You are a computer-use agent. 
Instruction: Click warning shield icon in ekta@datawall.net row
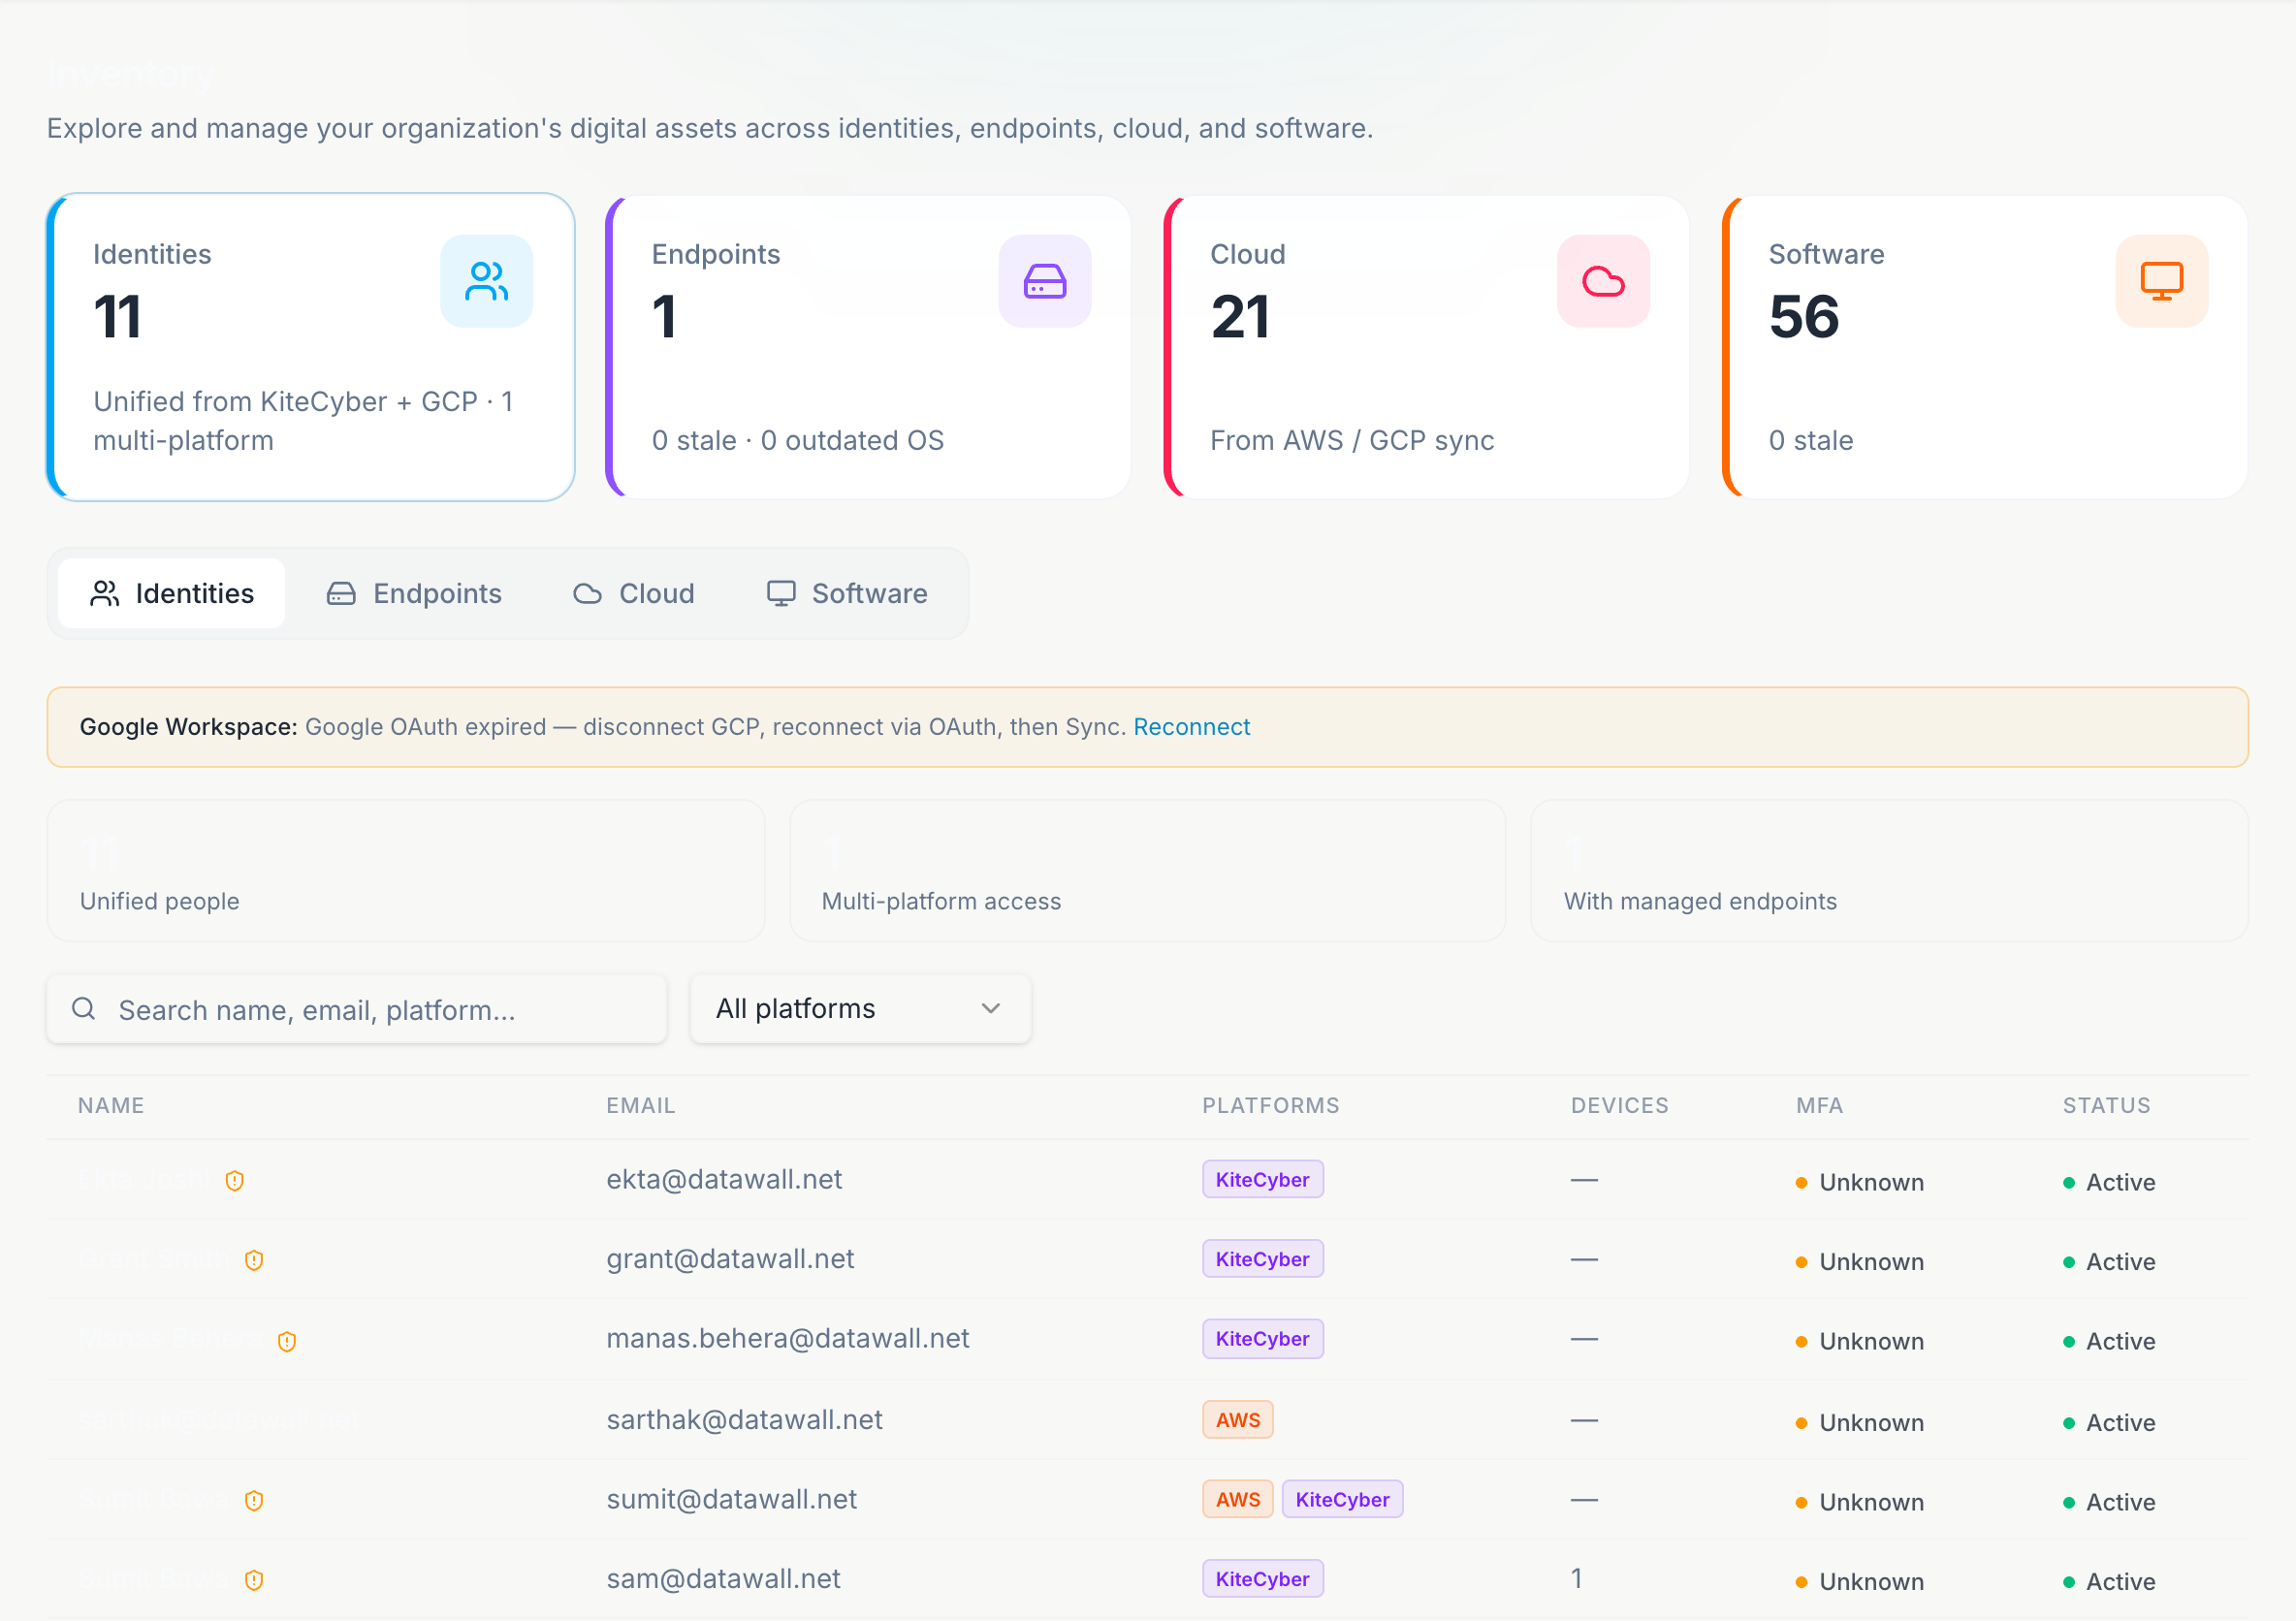(x=235, y=1181)
